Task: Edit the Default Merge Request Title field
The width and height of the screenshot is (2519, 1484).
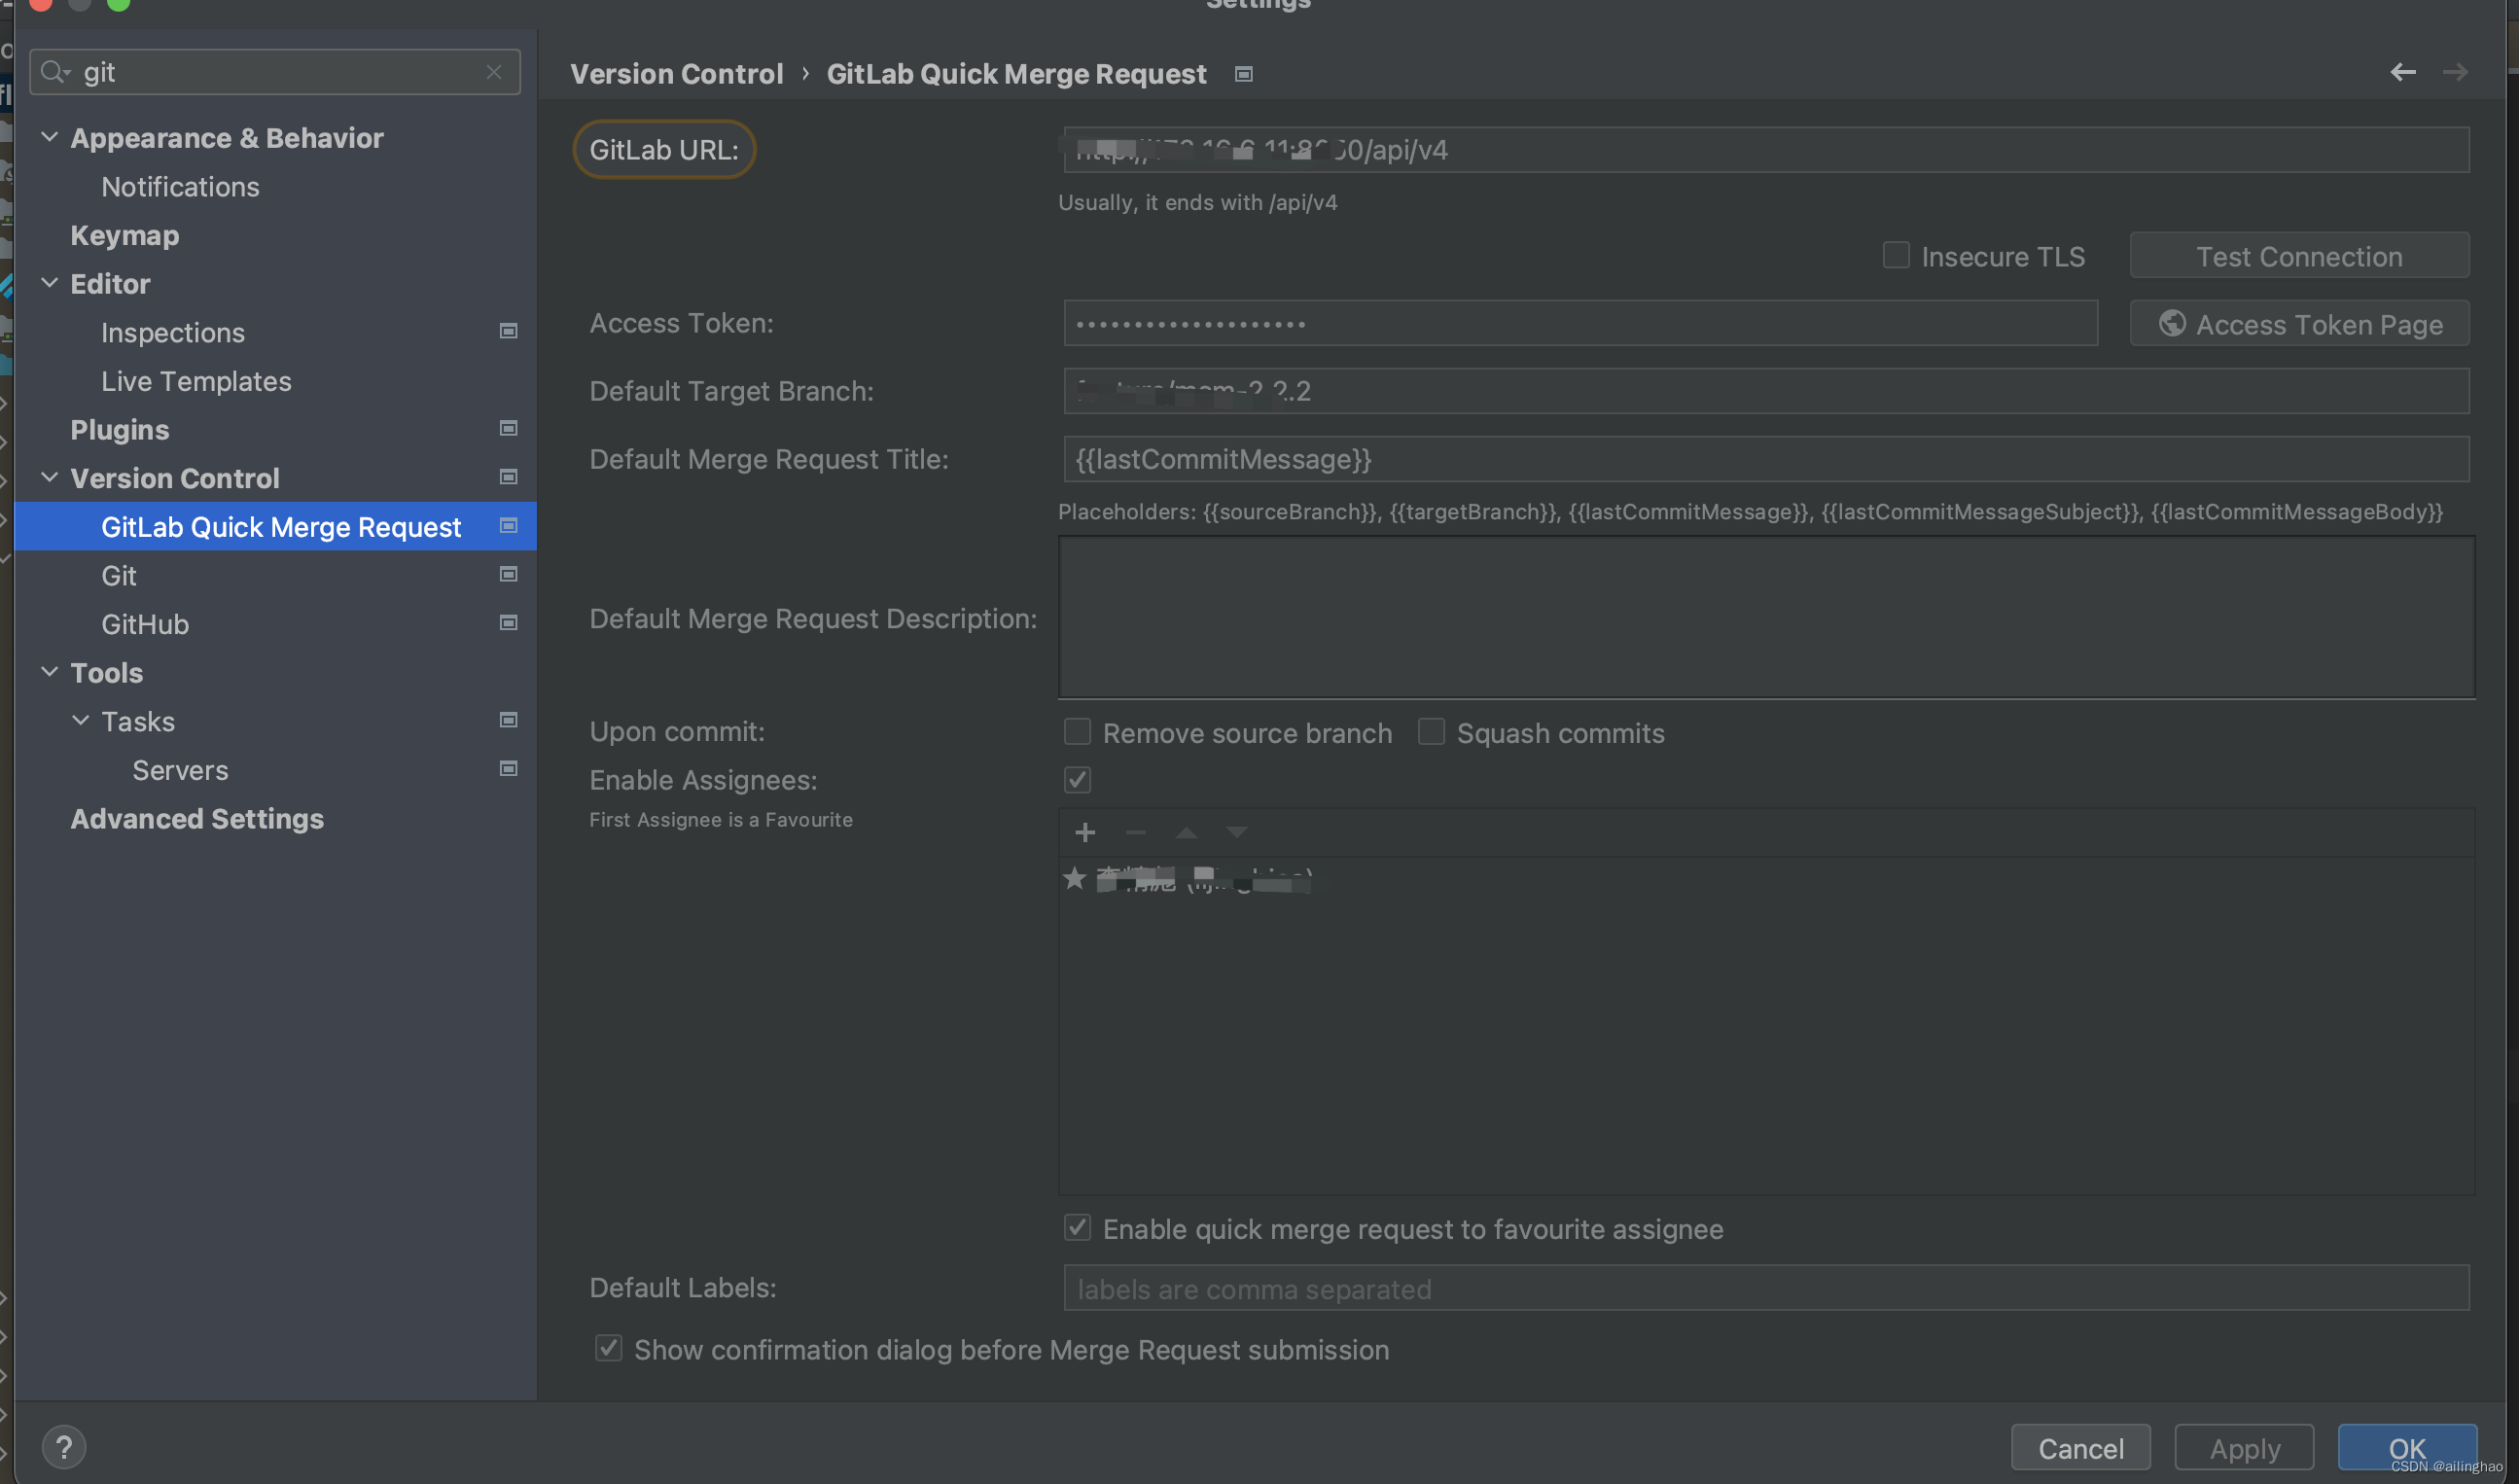Action: tap(1766, 459)
